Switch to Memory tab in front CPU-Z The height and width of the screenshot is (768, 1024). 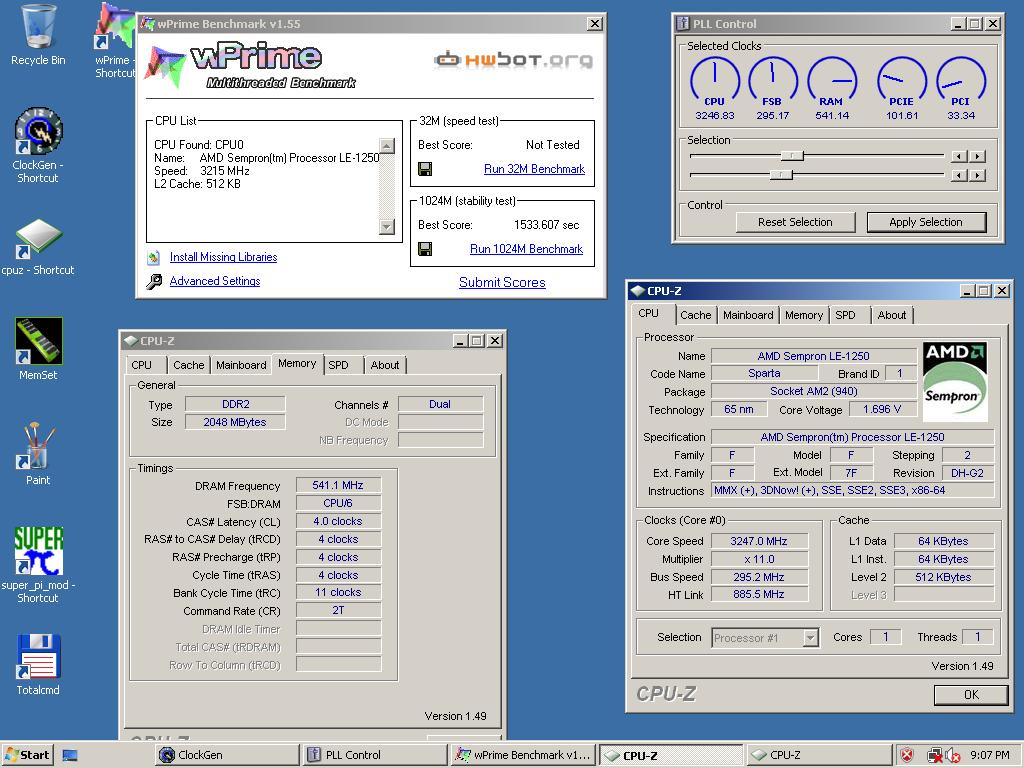click(804, 315)
